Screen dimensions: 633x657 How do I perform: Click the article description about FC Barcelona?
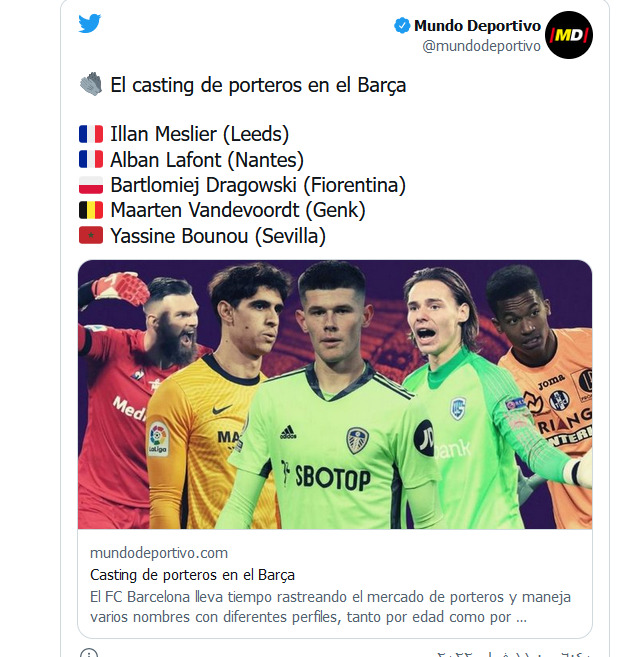[x=330, y=607]
